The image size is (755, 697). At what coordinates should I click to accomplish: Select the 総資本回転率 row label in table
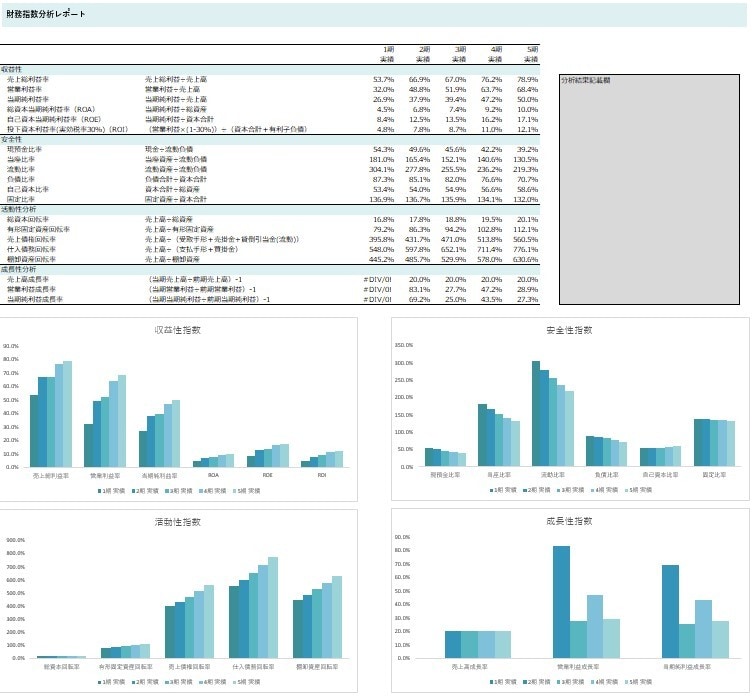(27, 219)
